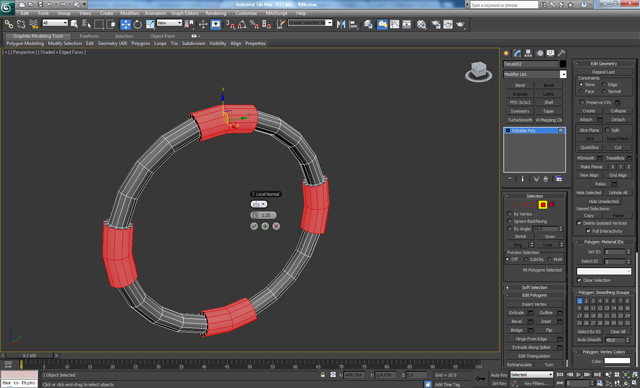Screen dimensions: 640x388
Task: Open the Modify command panel tab
Action: 518,53
